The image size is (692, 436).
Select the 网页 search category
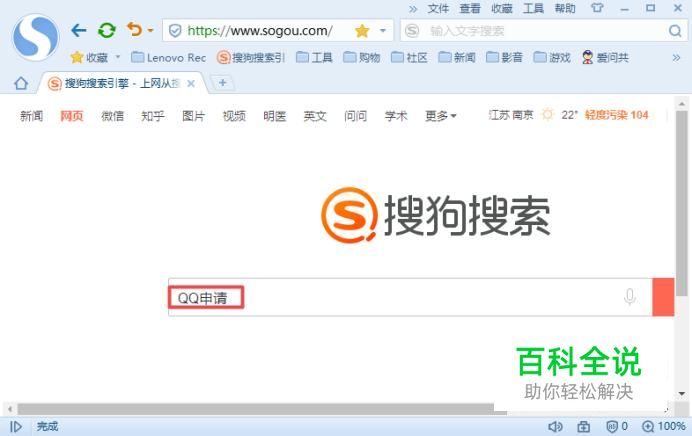(72, 116)
